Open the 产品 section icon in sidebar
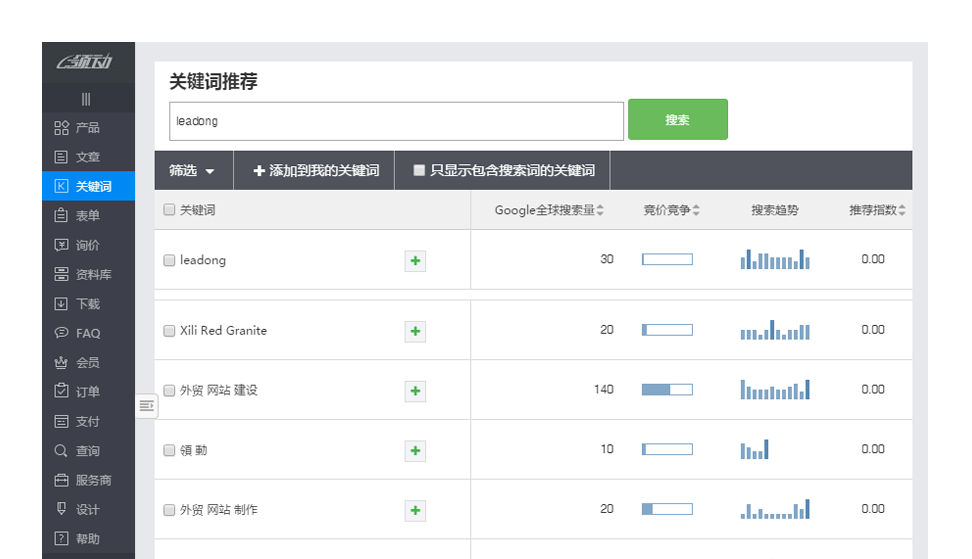The image size is (972, 559). [62, 128]
